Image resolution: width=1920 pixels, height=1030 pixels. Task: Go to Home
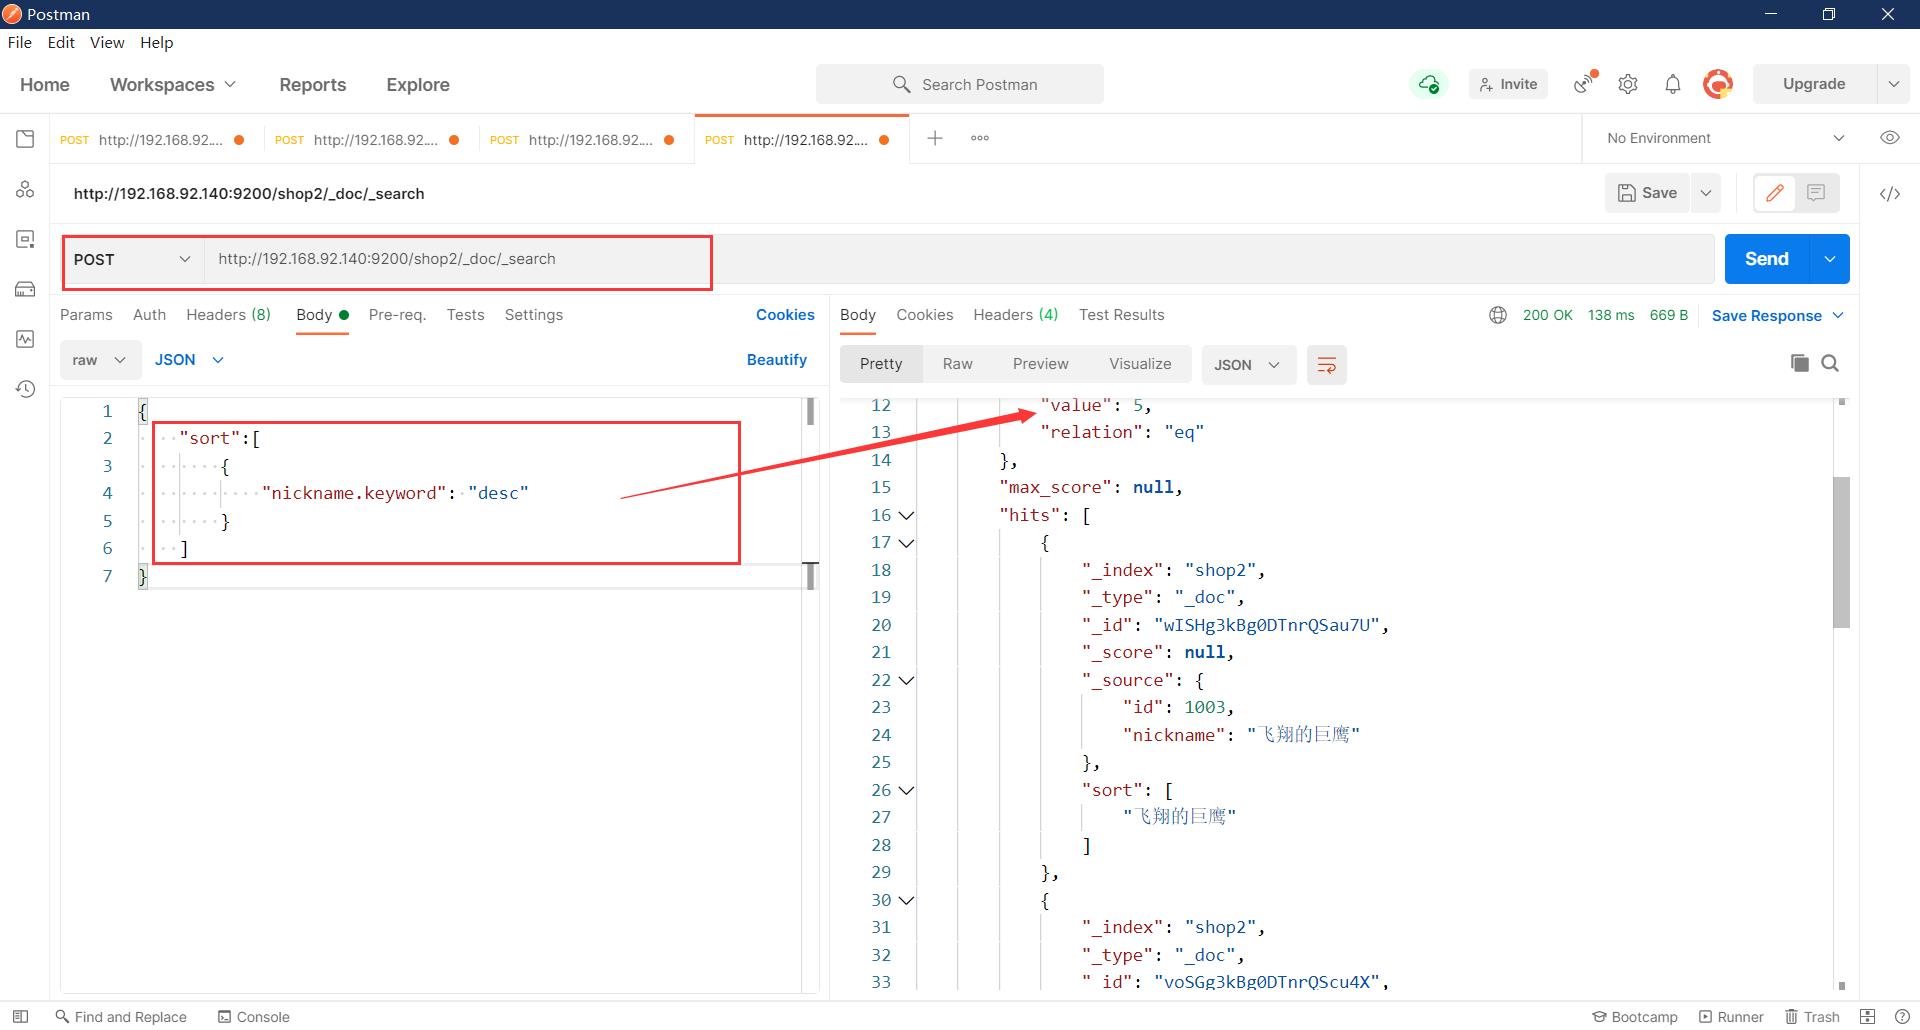point(45,85)
